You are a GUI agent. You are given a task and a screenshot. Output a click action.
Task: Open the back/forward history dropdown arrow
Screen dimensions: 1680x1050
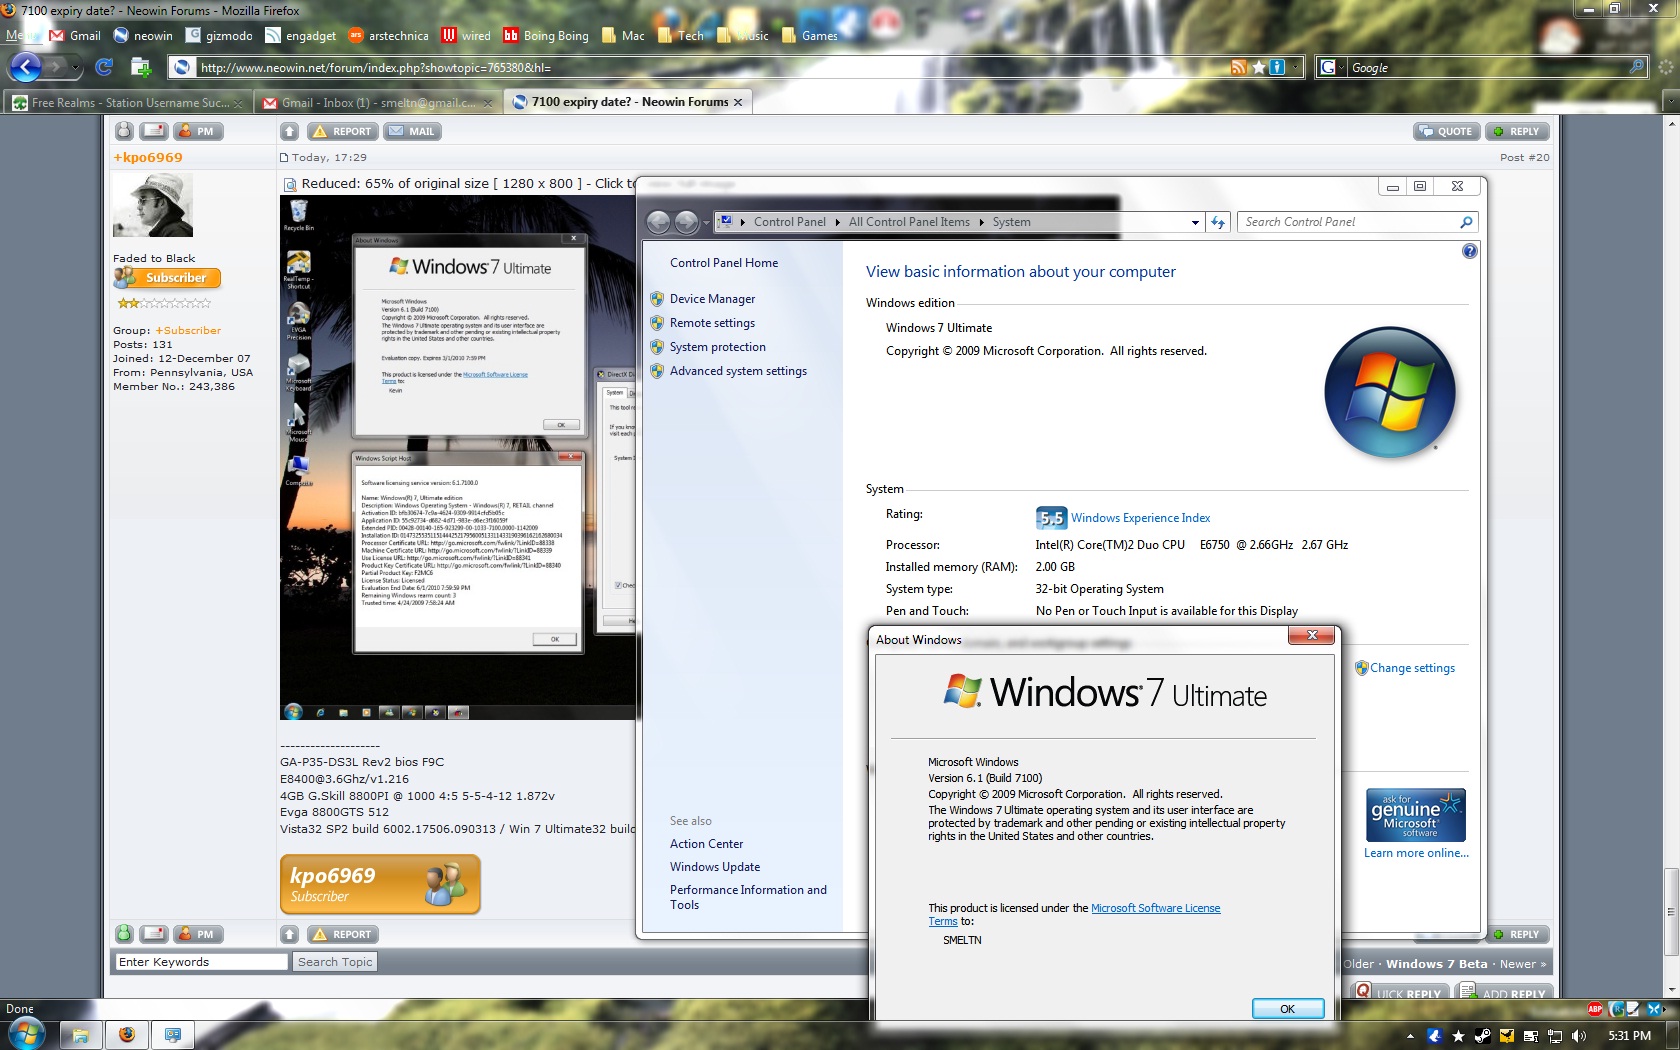point(74,67)
